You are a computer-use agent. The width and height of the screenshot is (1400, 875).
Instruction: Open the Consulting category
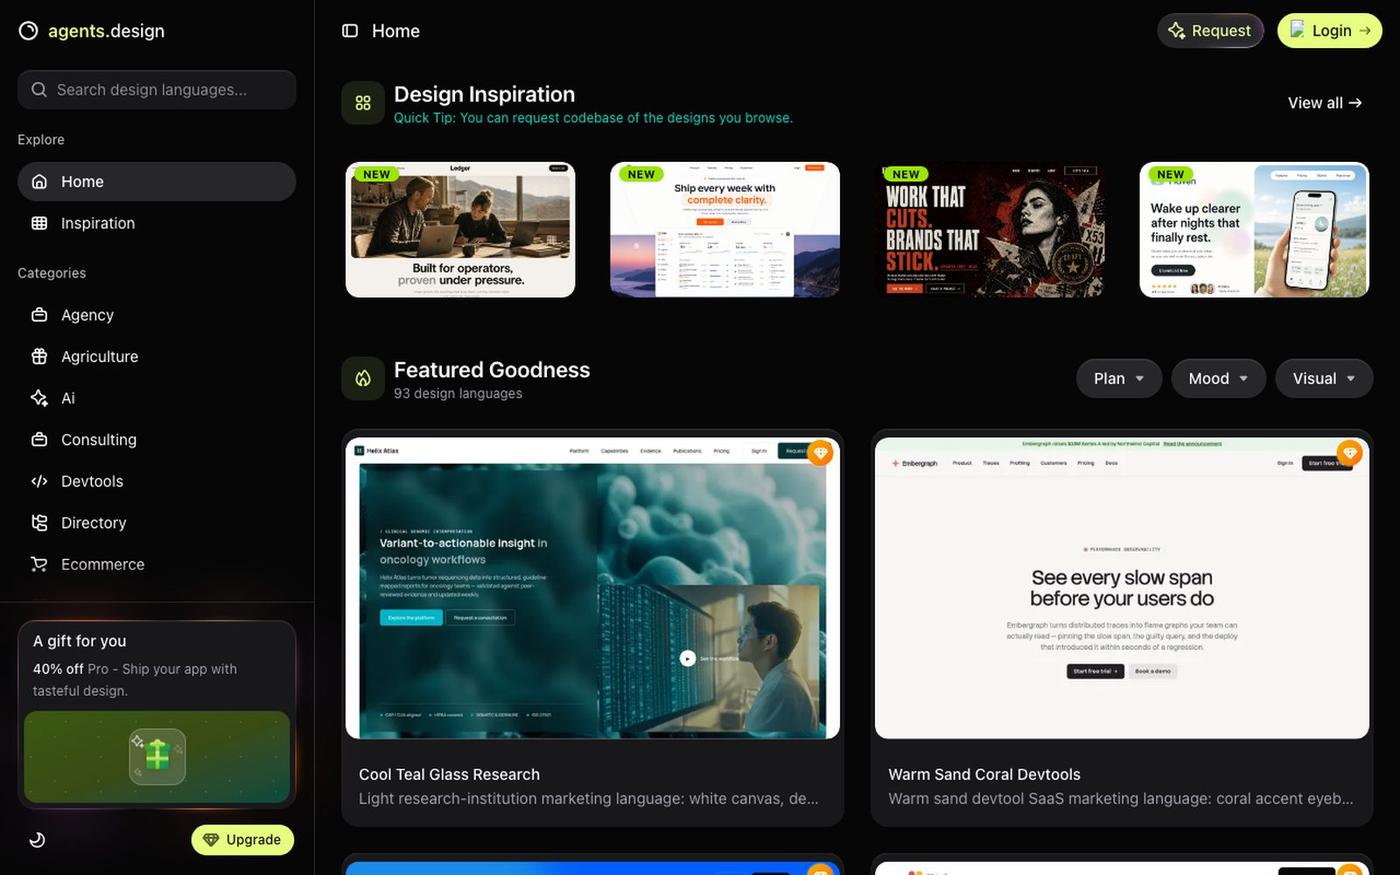click(x=157, y=440)
